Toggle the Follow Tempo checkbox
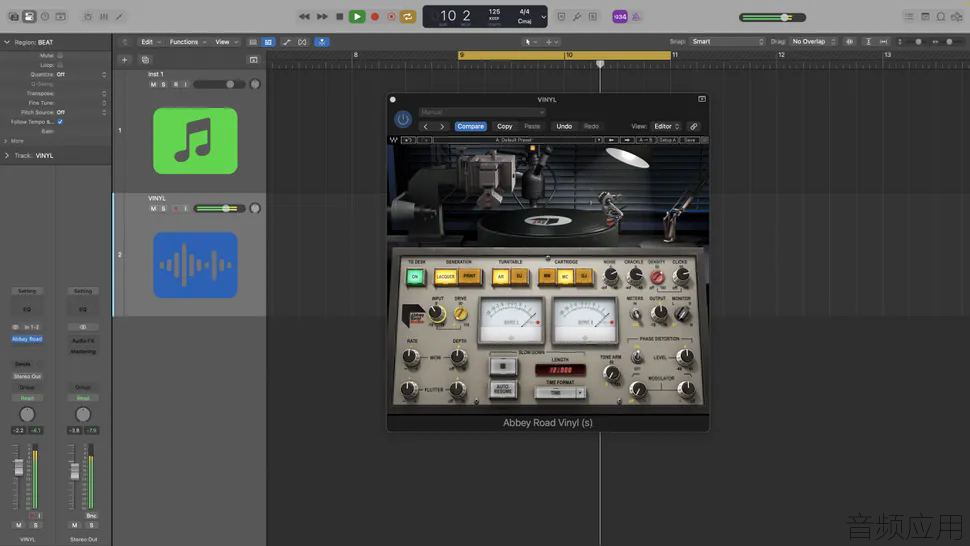The height and width of the screenshot is (546, 970). [x=60, y=122]
